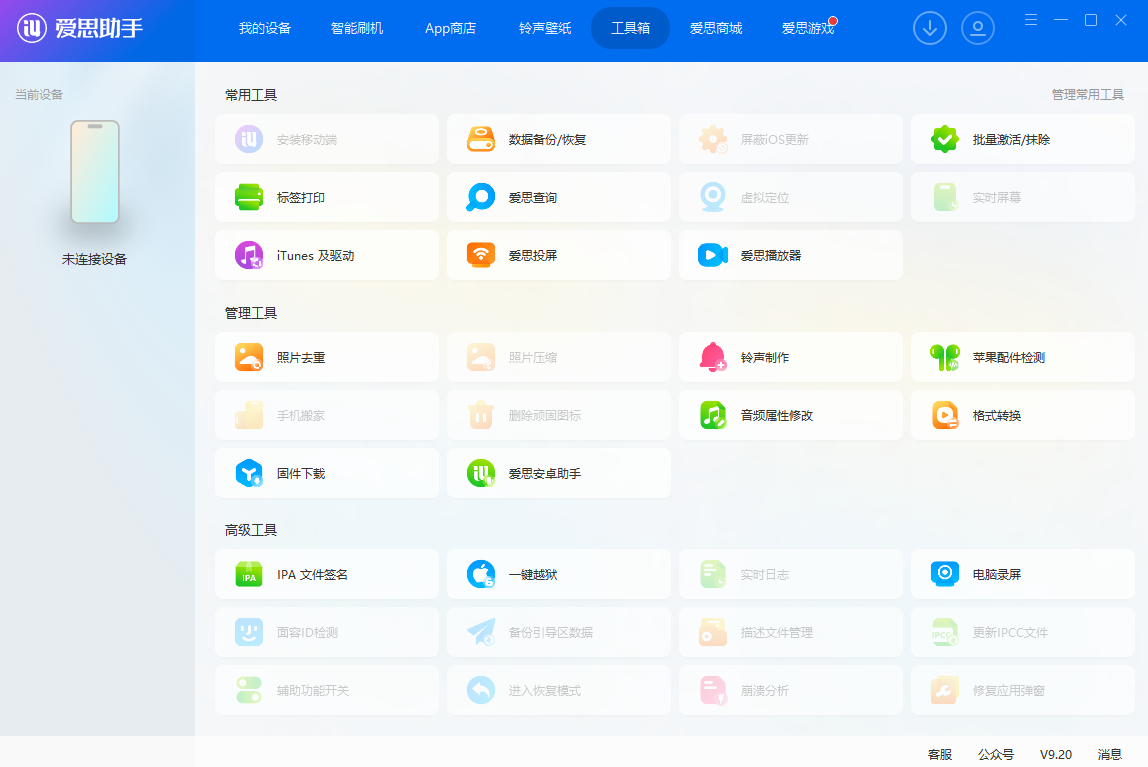Click the 未连接设备 label
Screen dimensions: 1148x767
point(94,259)
